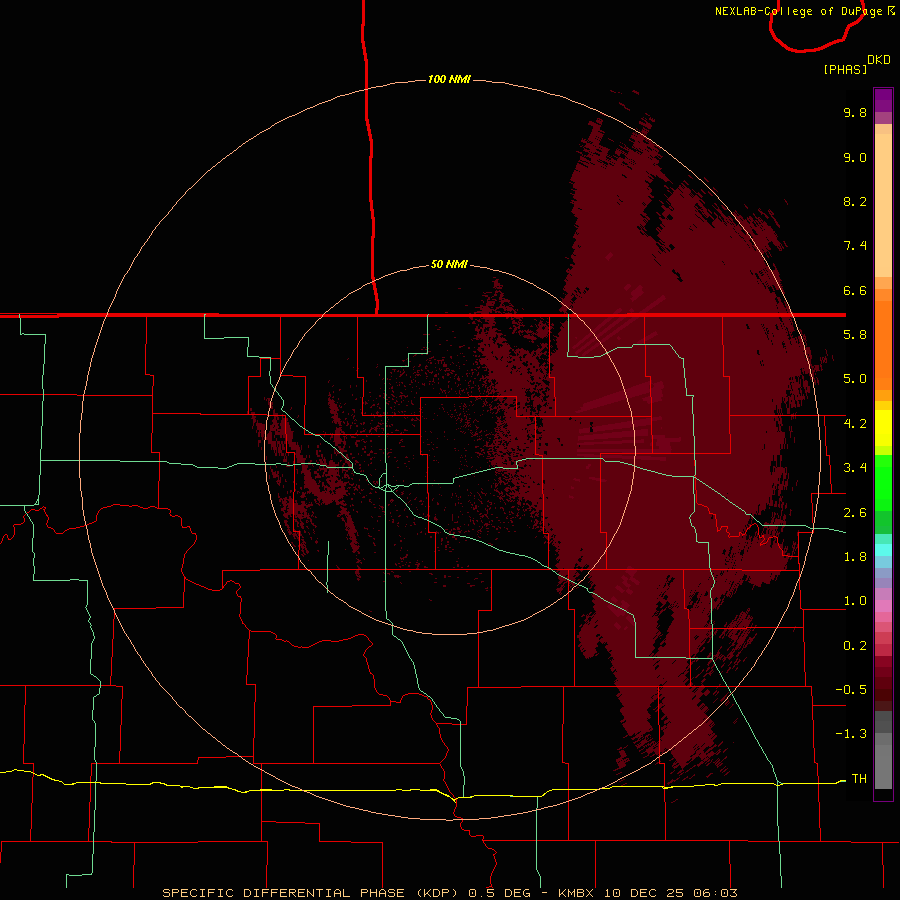Click the 'TH' label on the color scale
Image resolution: width=900 pixels, height=900 pixels.
[859, 779]
